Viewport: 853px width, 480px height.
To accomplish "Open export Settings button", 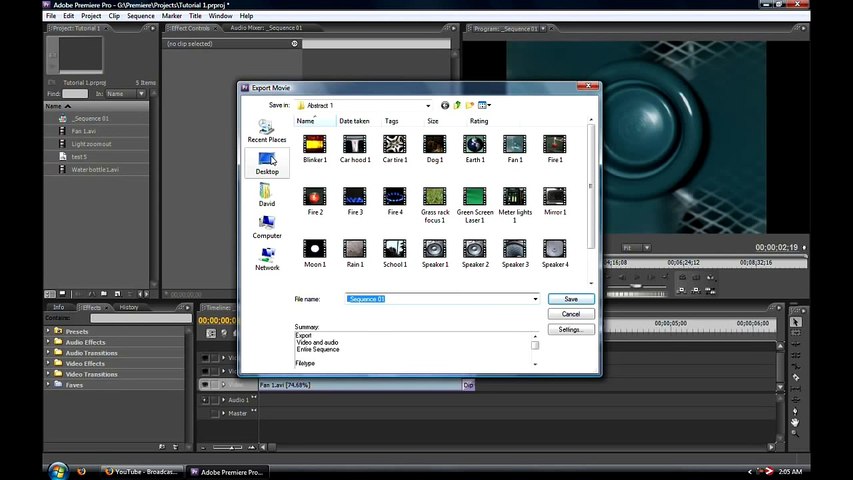I will [570, 329].
